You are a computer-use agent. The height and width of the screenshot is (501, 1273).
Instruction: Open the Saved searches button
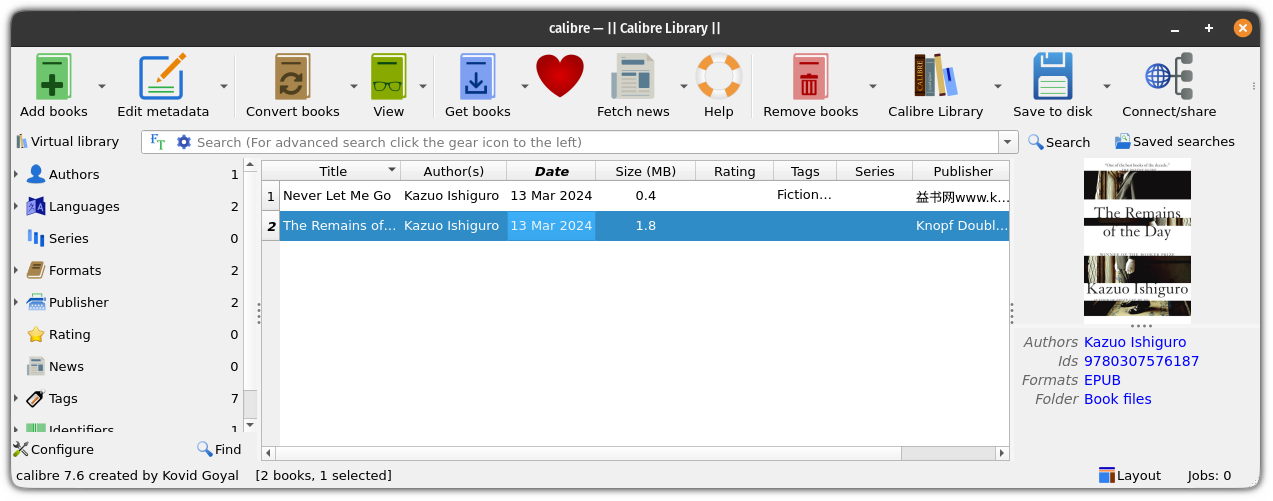click(1174, 142)
